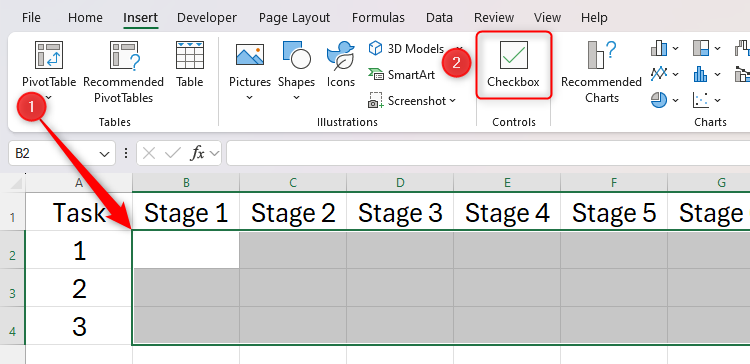Click inside the formula bar input
The image size is (750, 364).
[488, 153]
